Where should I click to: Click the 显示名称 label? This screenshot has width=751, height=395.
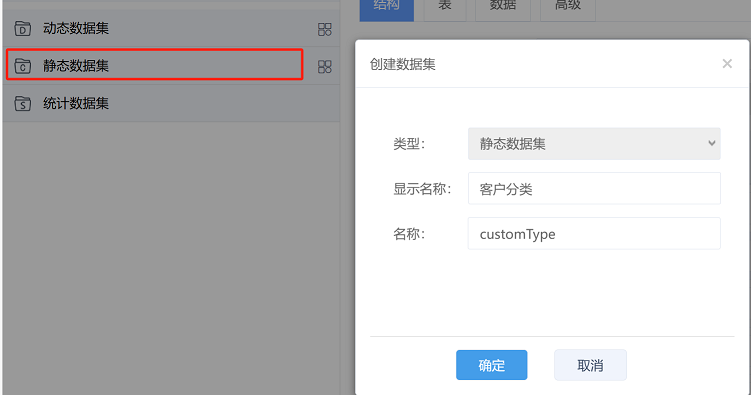pos(422,189)
